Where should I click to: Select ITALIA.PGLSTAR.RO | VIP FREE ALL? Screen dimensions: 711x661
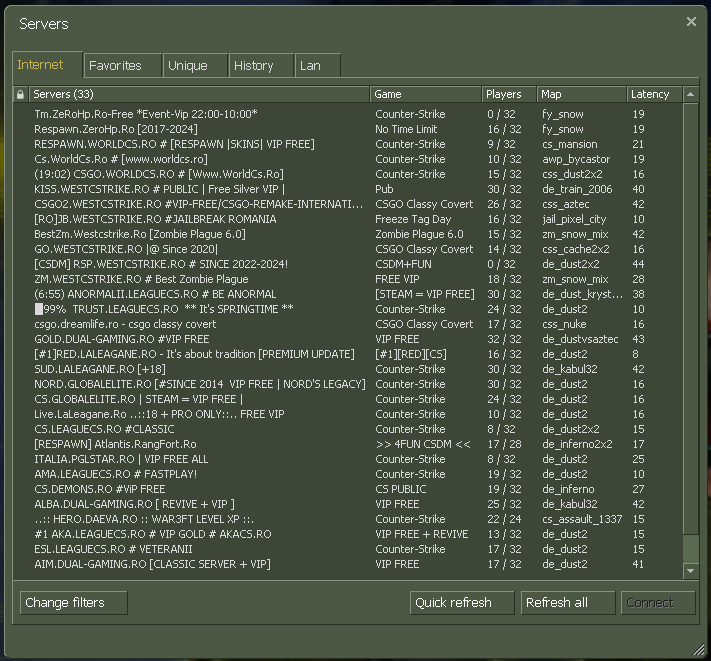(348, 459)
